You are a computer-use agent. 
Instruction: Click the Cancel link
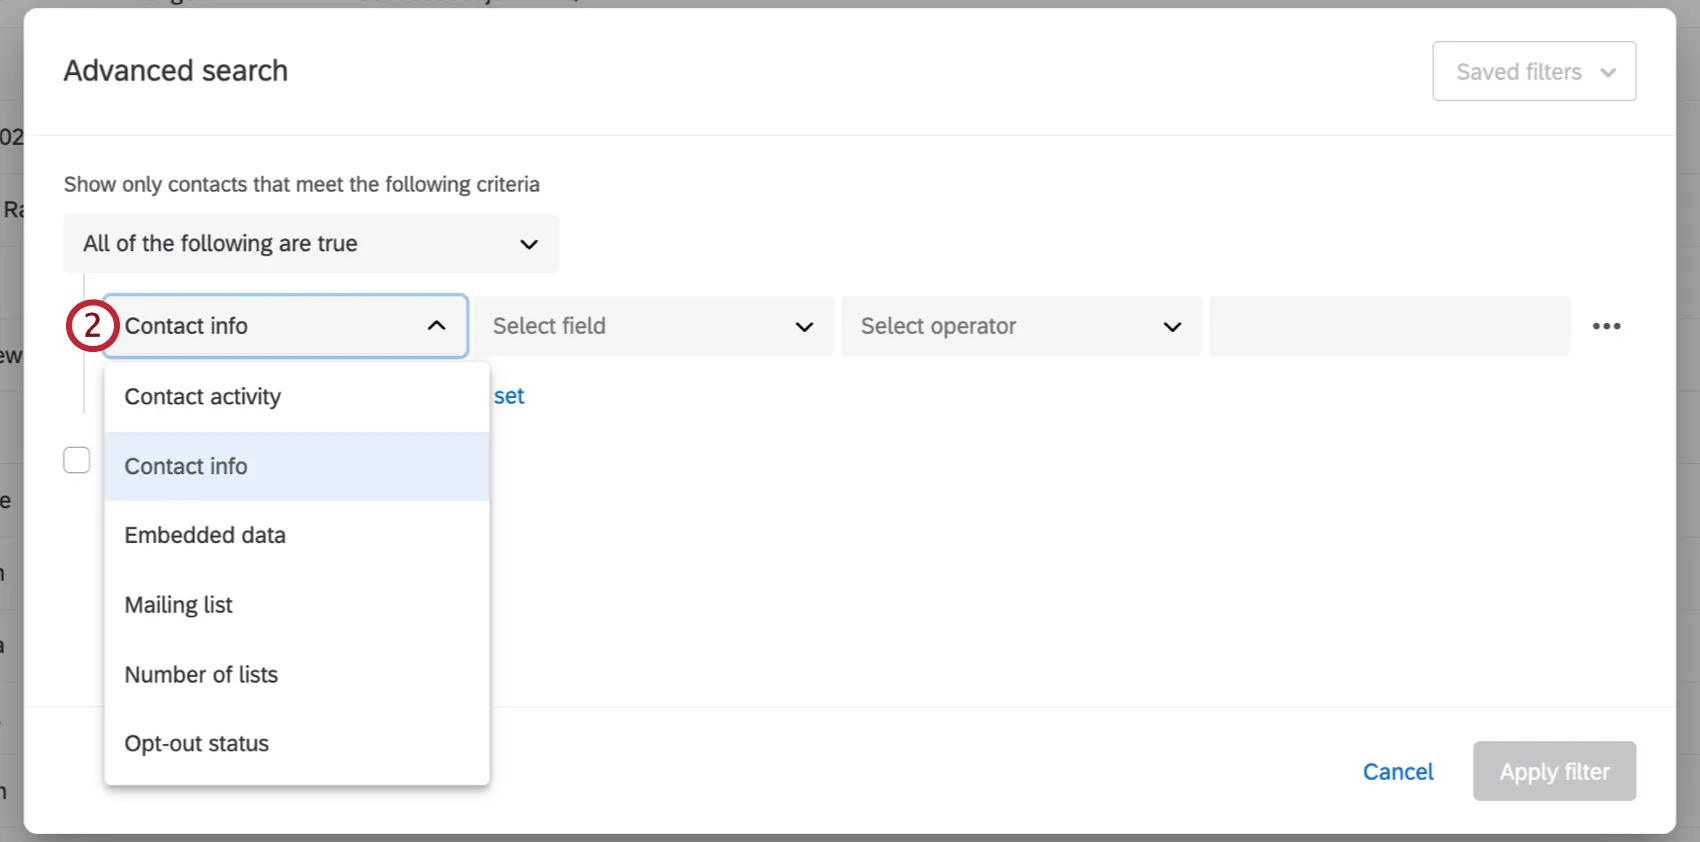1398,772
